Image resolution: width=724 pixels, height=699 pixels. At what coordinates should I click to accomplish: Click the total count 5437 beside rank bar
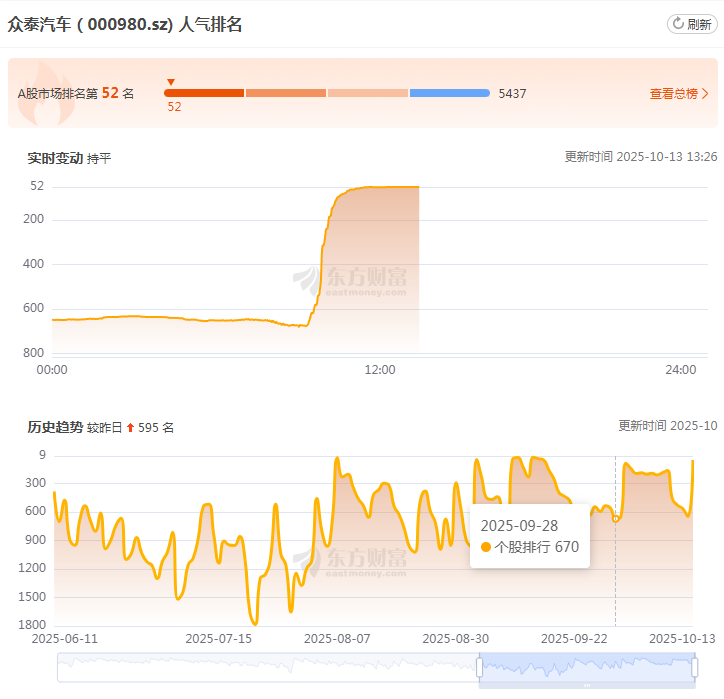(512, 94)
